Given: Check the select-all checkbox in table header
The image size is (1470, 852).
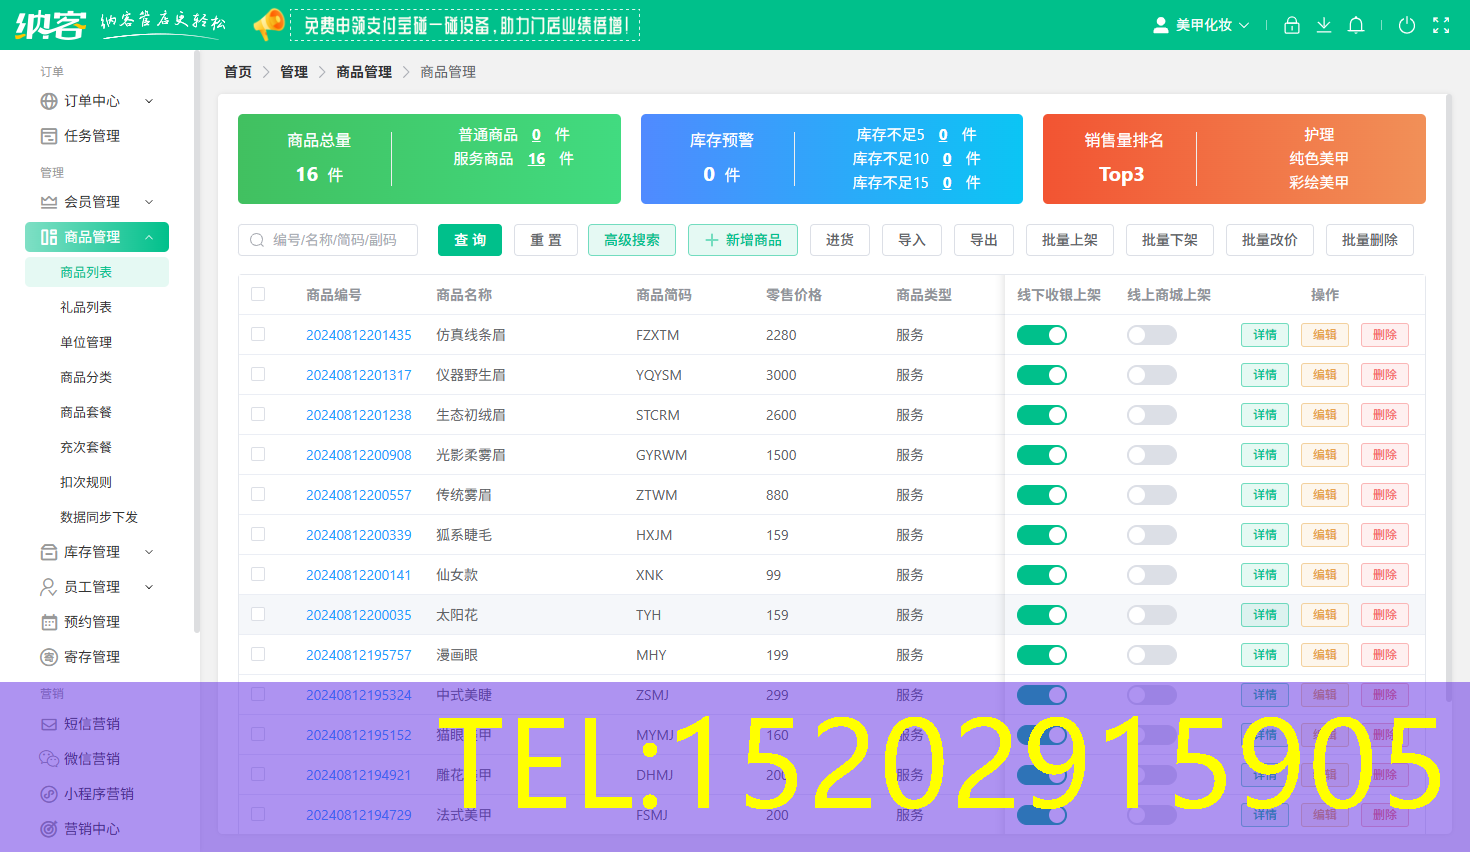Looking at the screenshot, I should 258,294.
